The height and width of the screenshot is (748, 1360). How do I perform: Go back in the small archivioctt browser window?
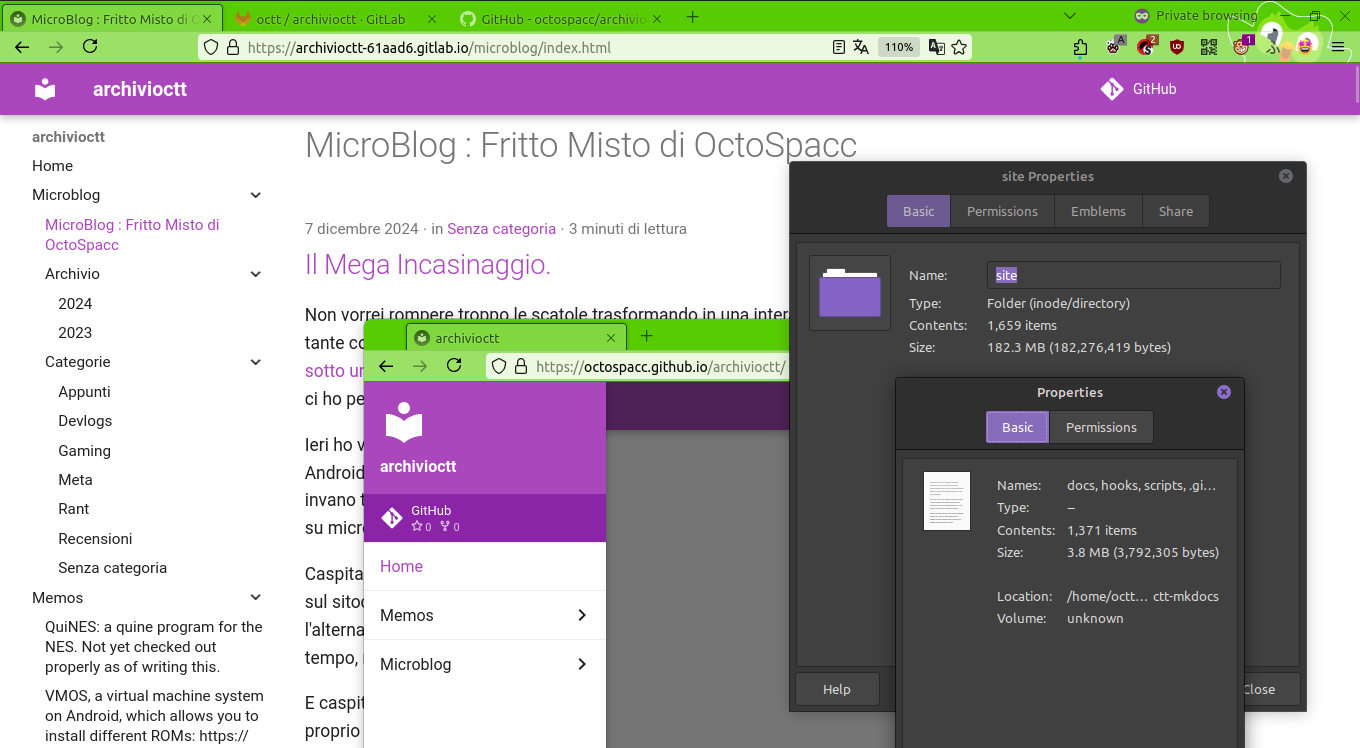coord(386,366)
